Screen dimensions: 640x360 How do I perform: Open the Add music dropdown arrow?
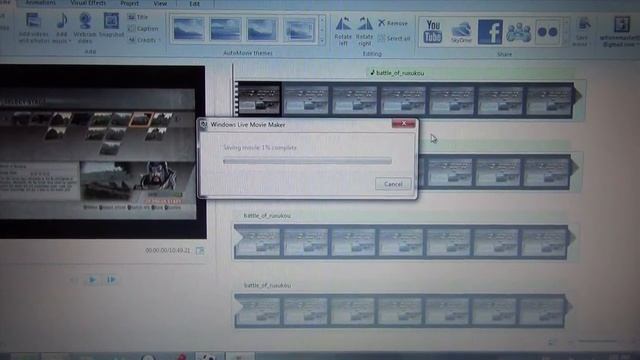click(x=70, y=41)
